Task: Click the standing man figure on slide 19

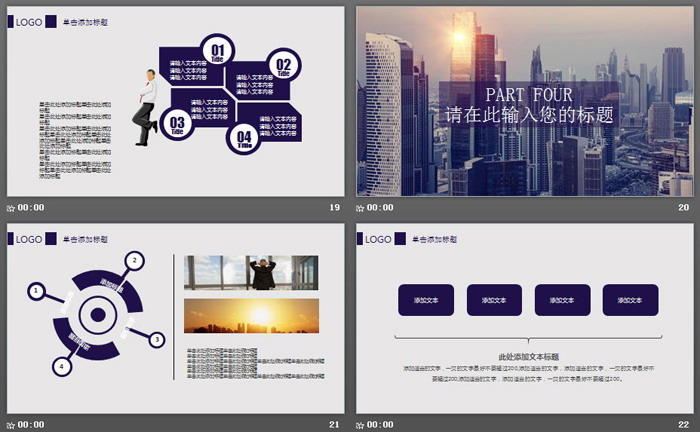Action: 147,107
